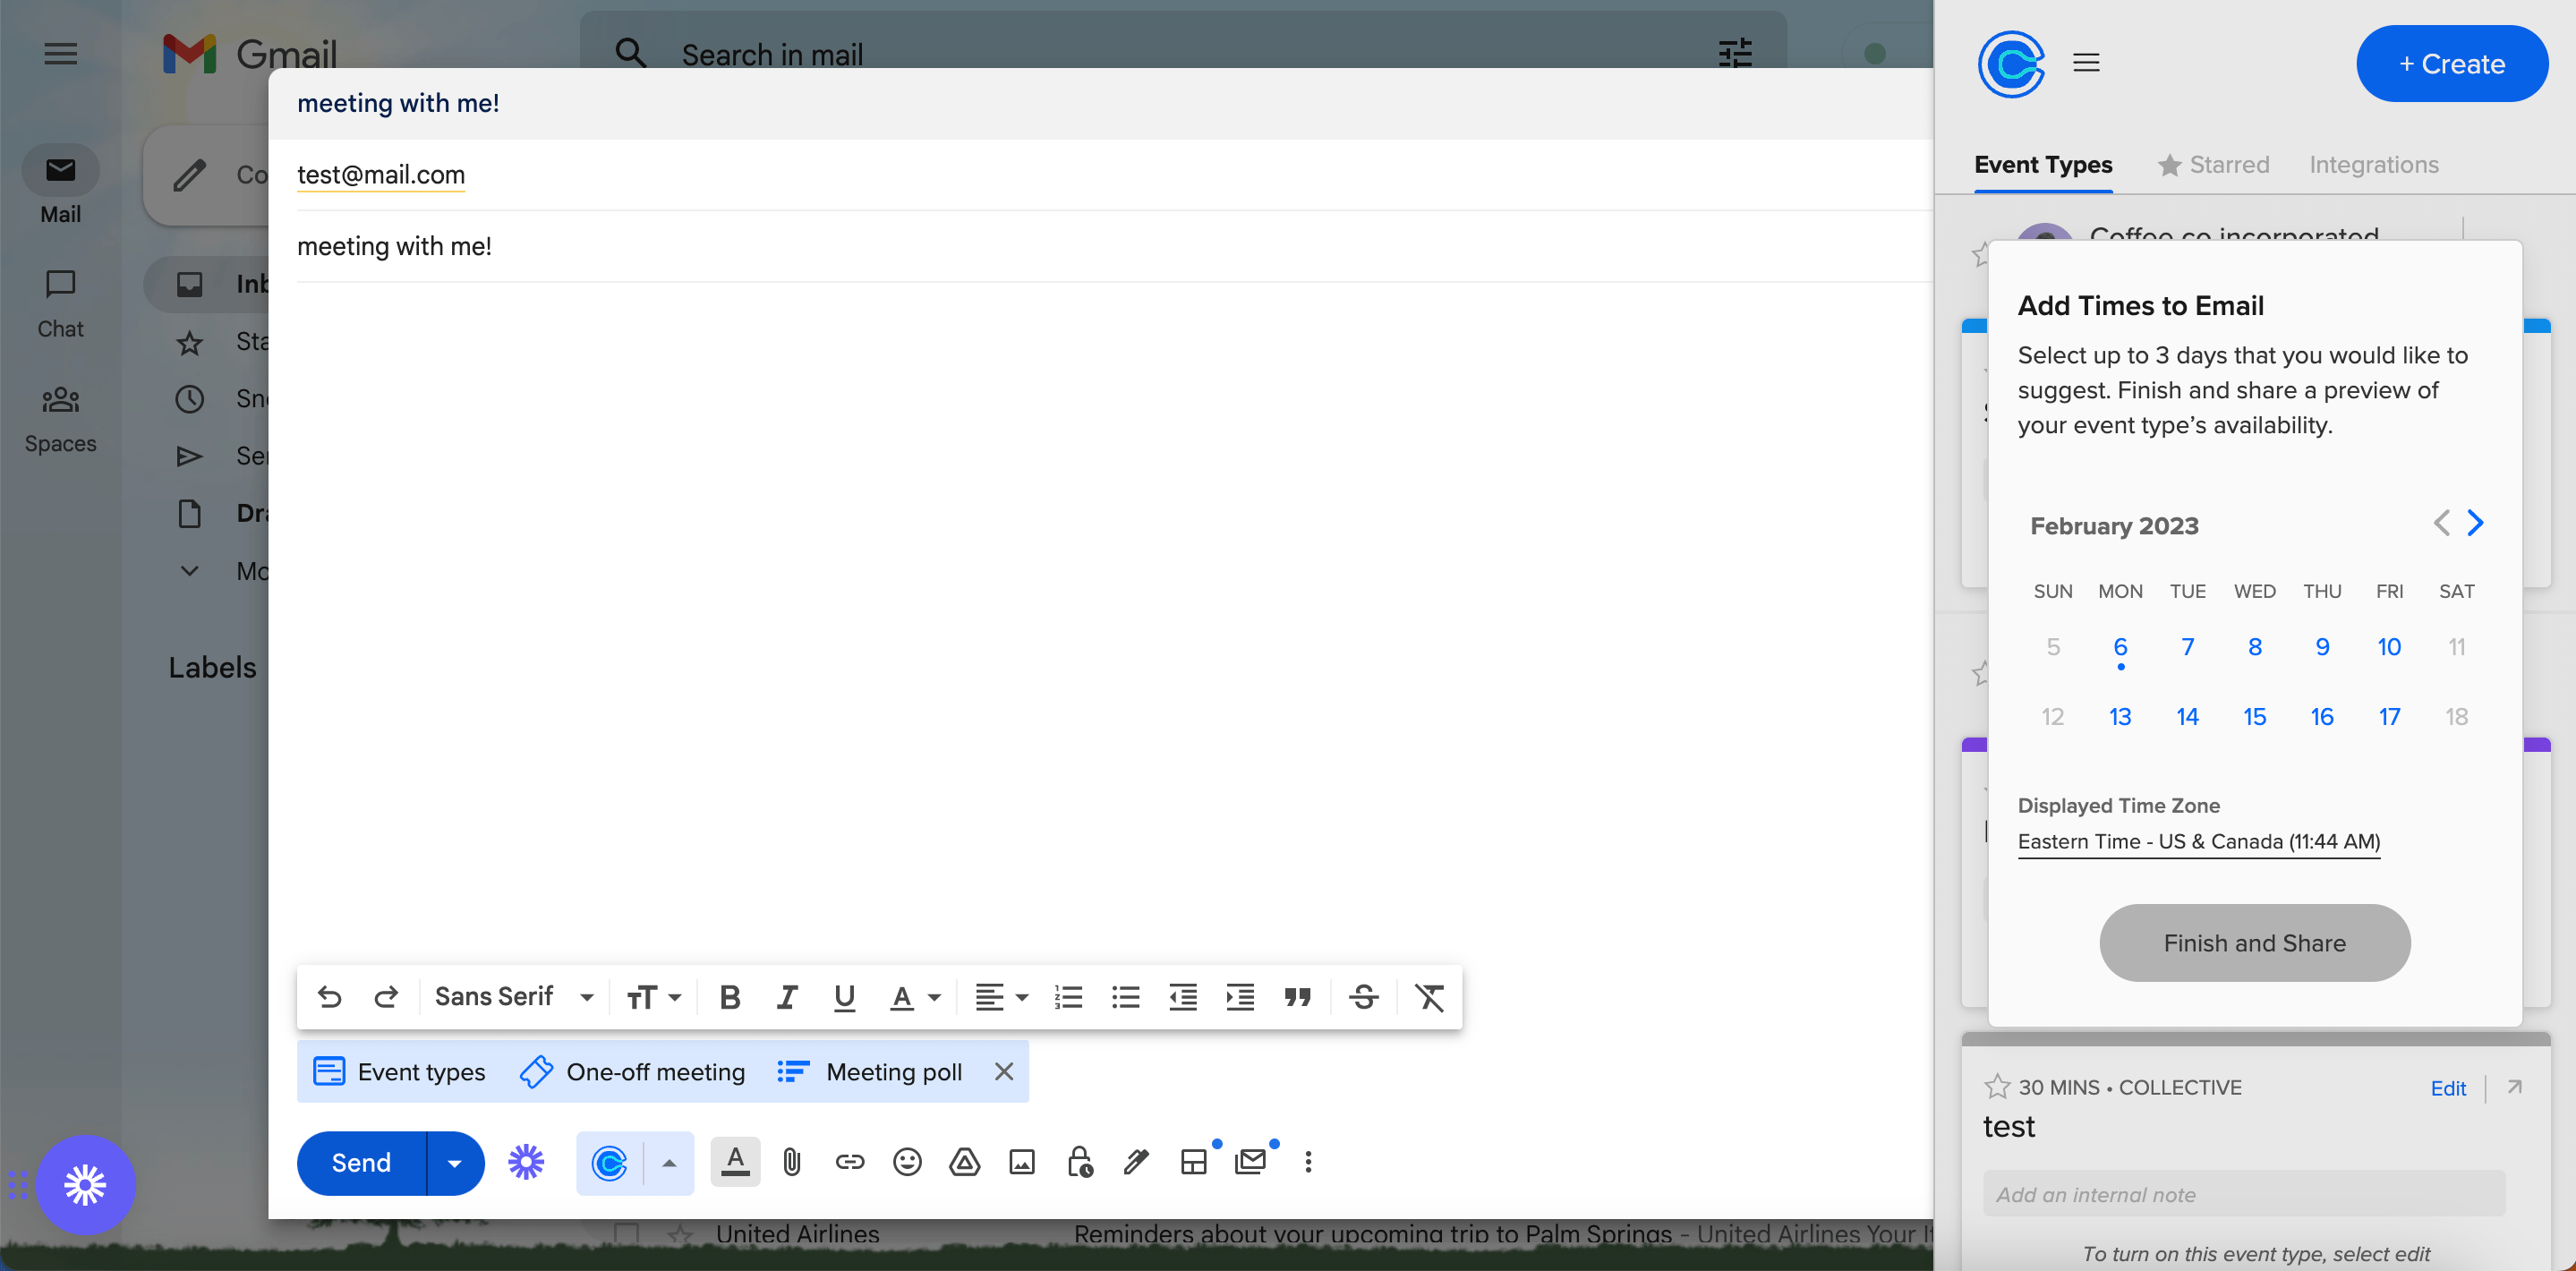2576x1271 pixels.
Task: Insert a link using the link icon
Action: tap(849, 1161)
